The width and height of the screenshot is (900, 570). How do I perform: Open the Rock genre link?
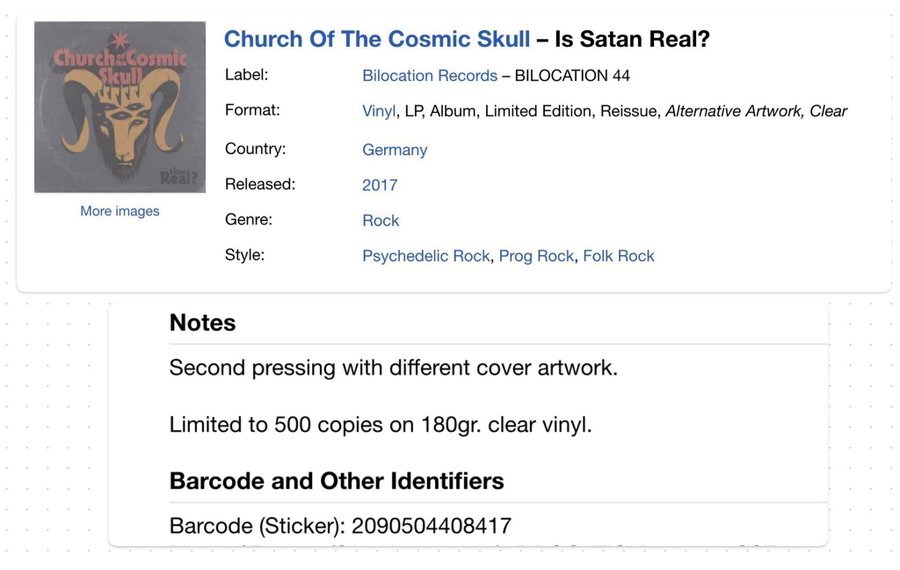[381, 220]
